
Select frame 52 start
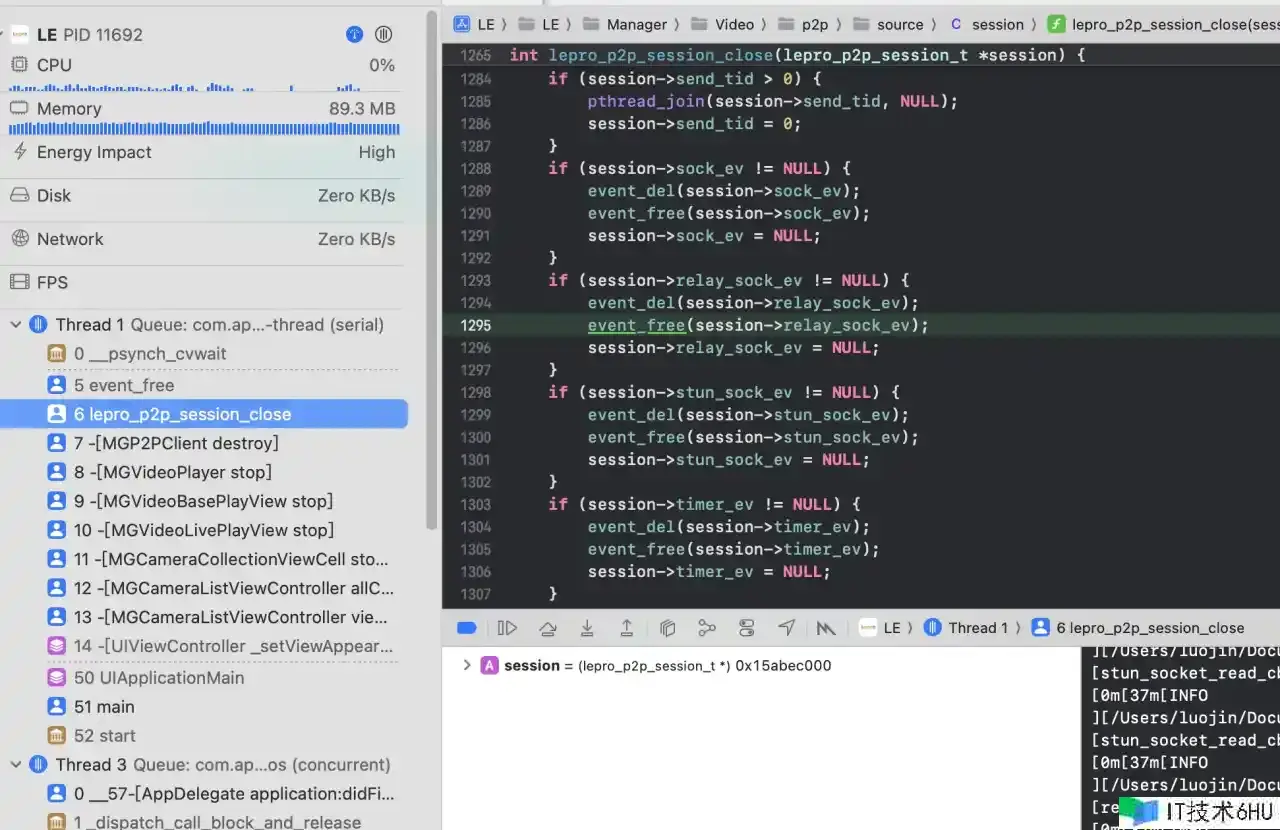coord(204,735)
